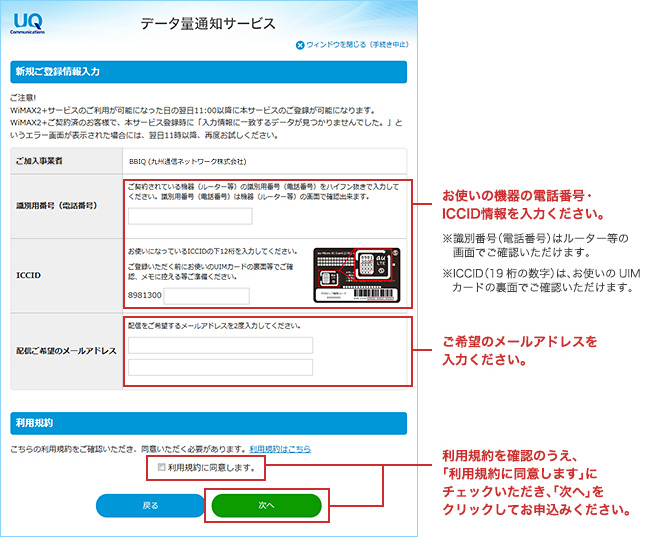Click the ご加入事業者 row label
650x537 pixels.
point(39,161)
